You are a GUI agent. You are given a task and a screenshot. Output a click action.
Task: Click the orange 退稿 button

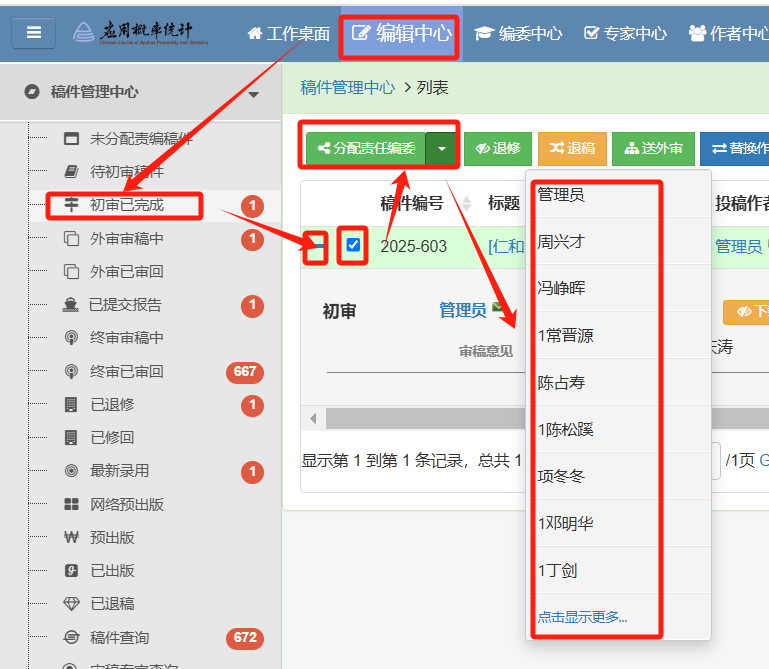(x=572, y=148)
